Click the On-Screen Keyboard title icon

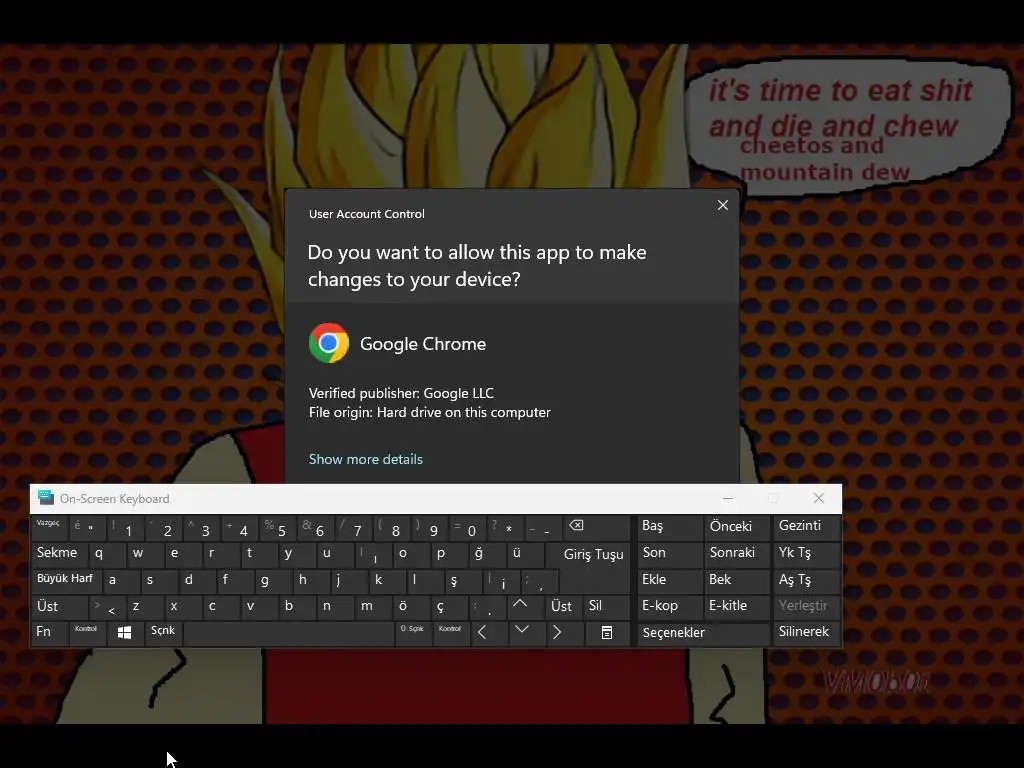point(46,498)
